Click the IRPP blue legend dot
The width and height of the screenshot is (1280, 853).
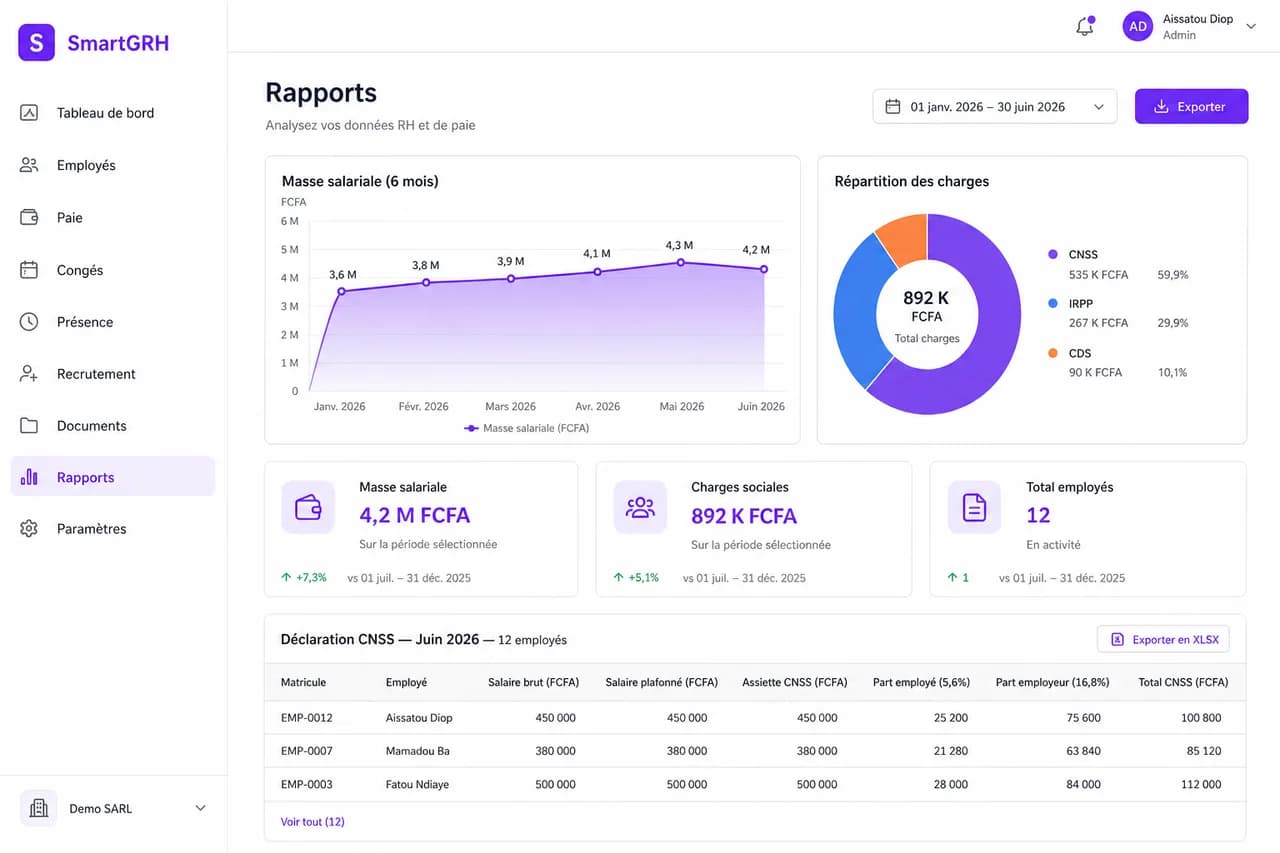click(x=1052, y=303)
